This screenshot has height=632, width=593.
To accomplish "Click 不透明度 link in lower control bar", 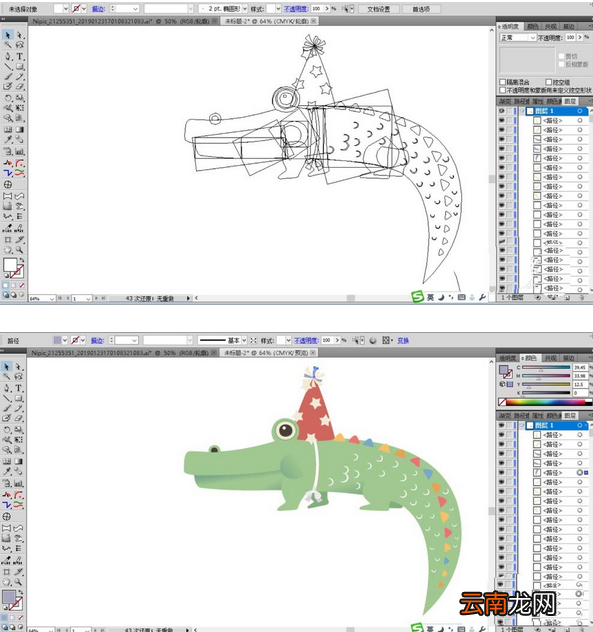I will click(306, 341).
